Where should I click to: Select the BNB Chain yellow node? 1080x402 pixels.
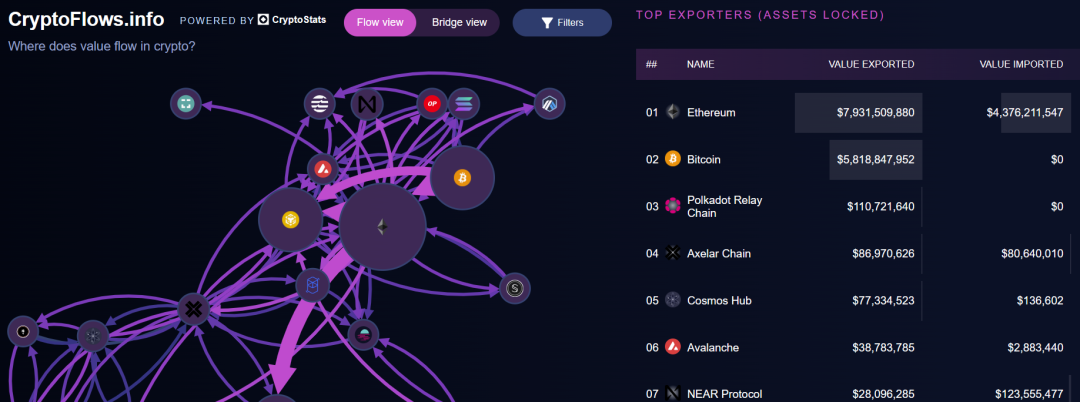(290, 220)
